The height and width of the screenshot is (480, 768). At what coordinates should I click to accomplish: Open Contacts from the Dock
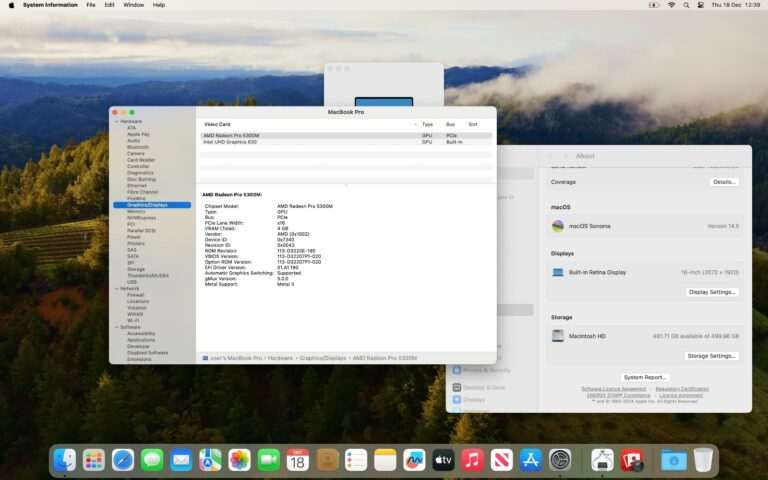327,460
